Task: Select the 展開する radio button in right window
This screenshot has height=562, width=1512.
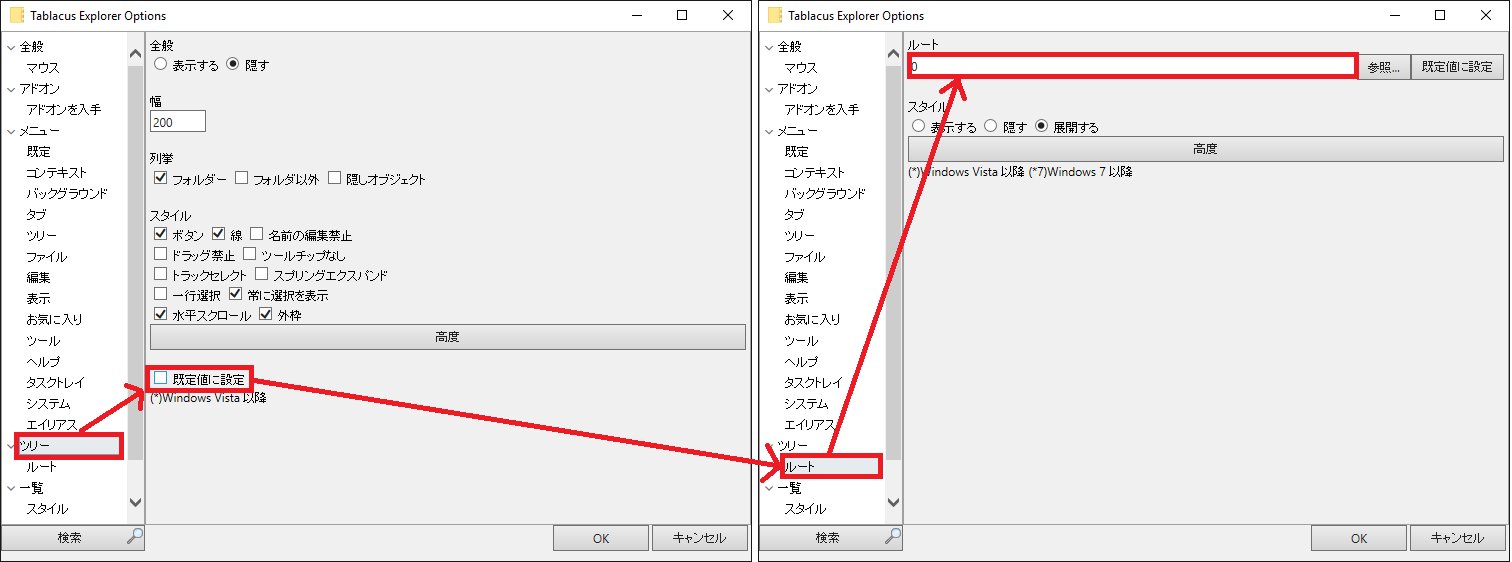Action: [x=1042, y=127]
